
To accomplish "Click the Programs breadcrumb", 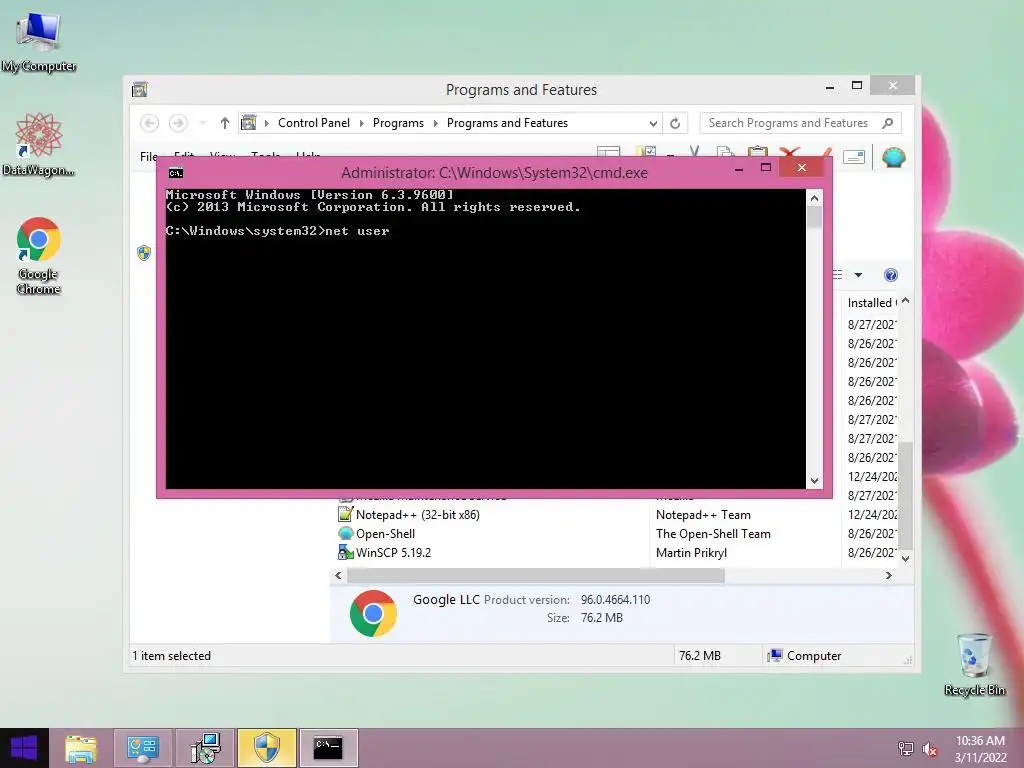I will point(398,123).
